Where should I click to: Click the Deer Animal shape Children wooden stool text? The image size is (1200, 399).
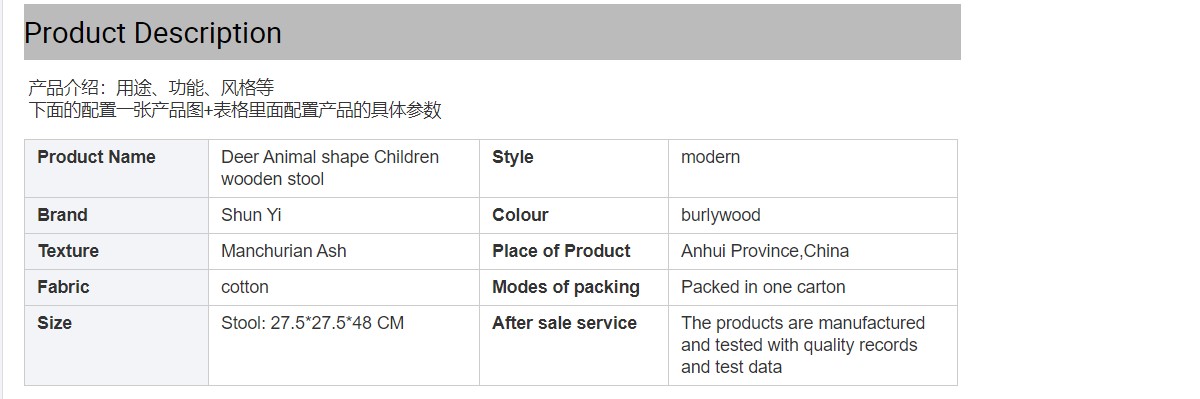pos(330,168)
